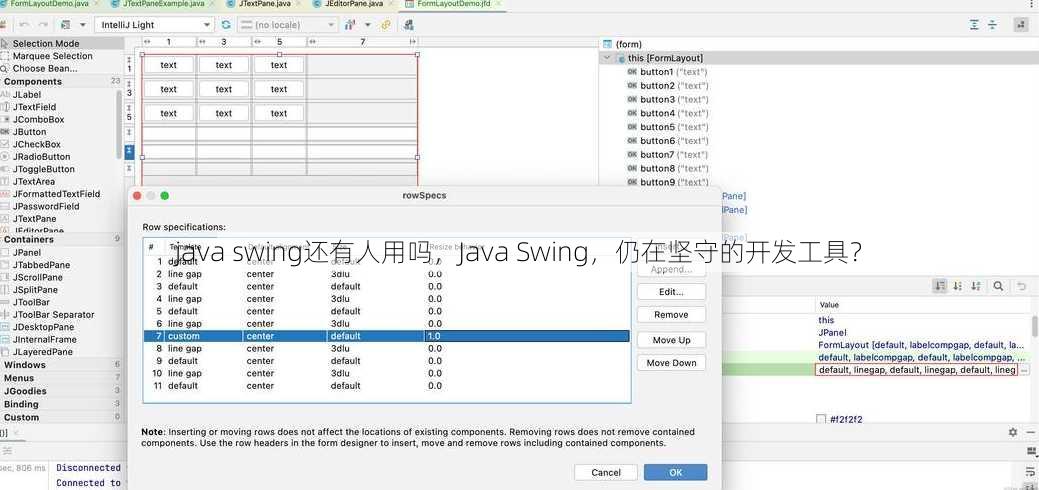Click row header 3 in the form designer
This screenshot has height=490, width=1039.
tap(129, 92)
